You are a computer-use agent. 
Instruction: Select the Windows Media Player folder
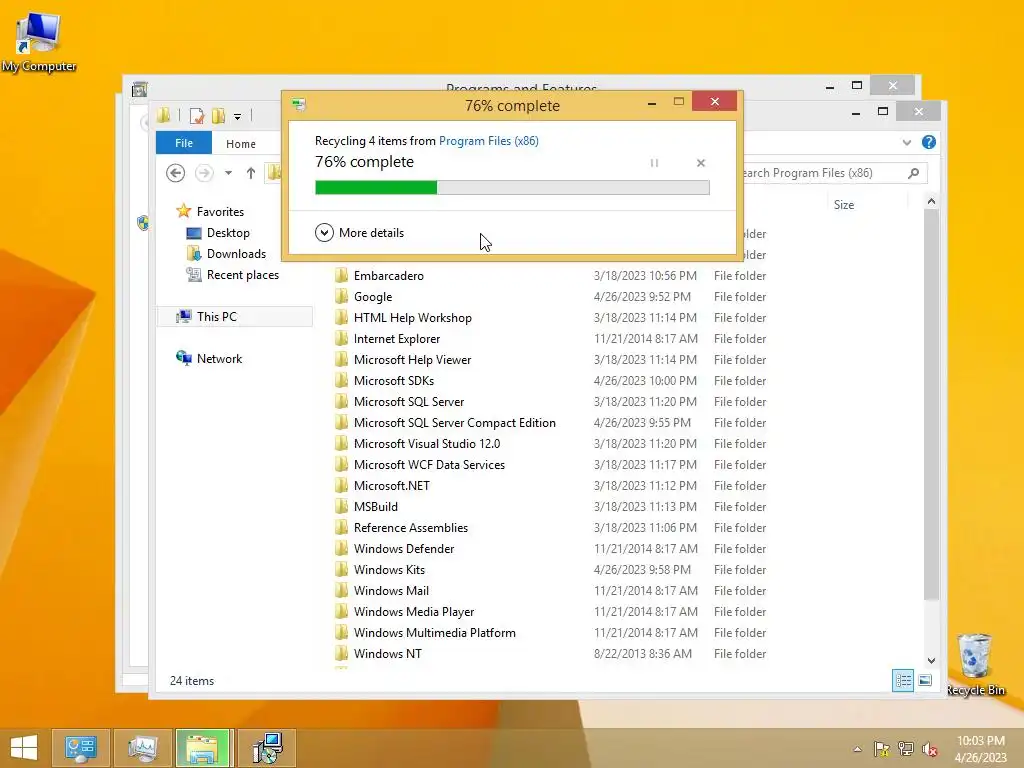click(414, 612)
